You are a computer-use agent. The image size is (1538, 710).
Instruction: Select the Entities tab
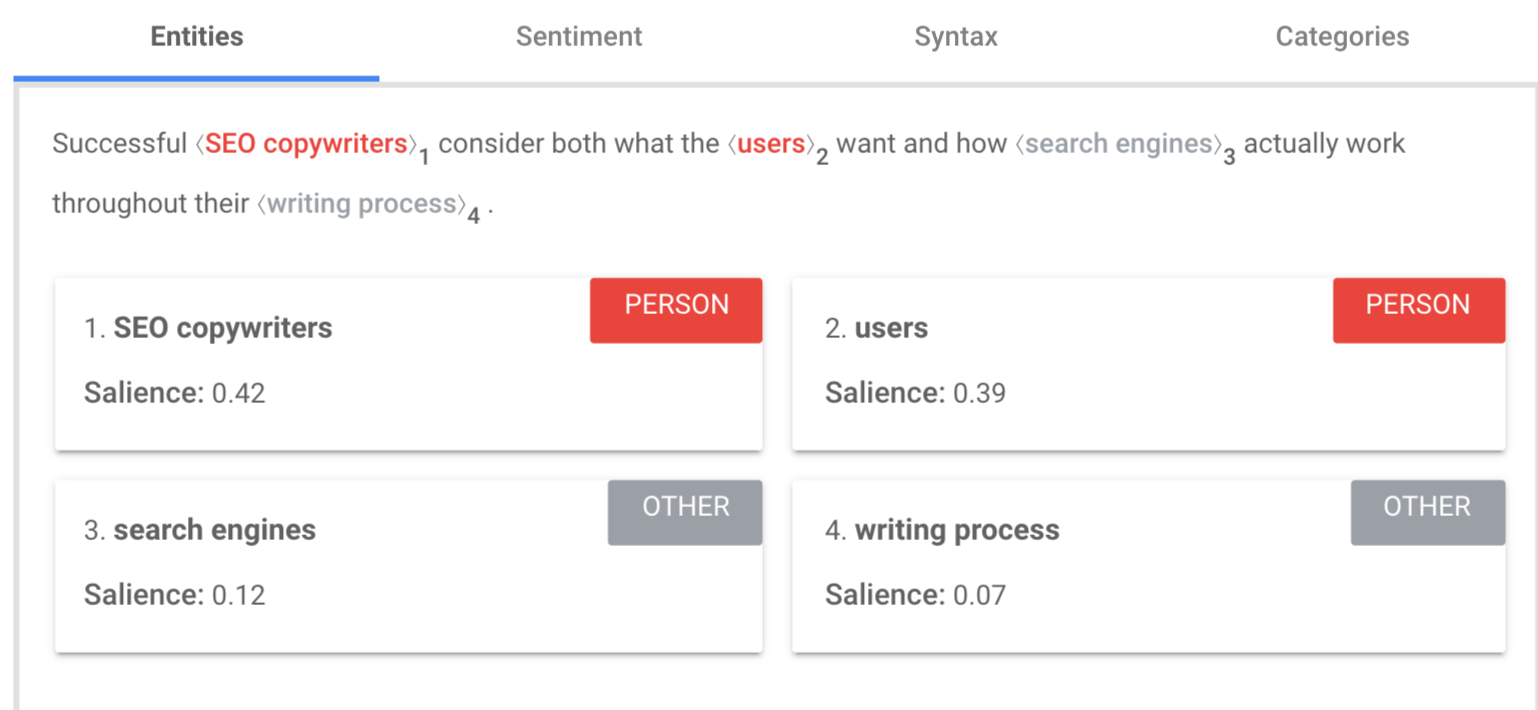pos(196,36)
